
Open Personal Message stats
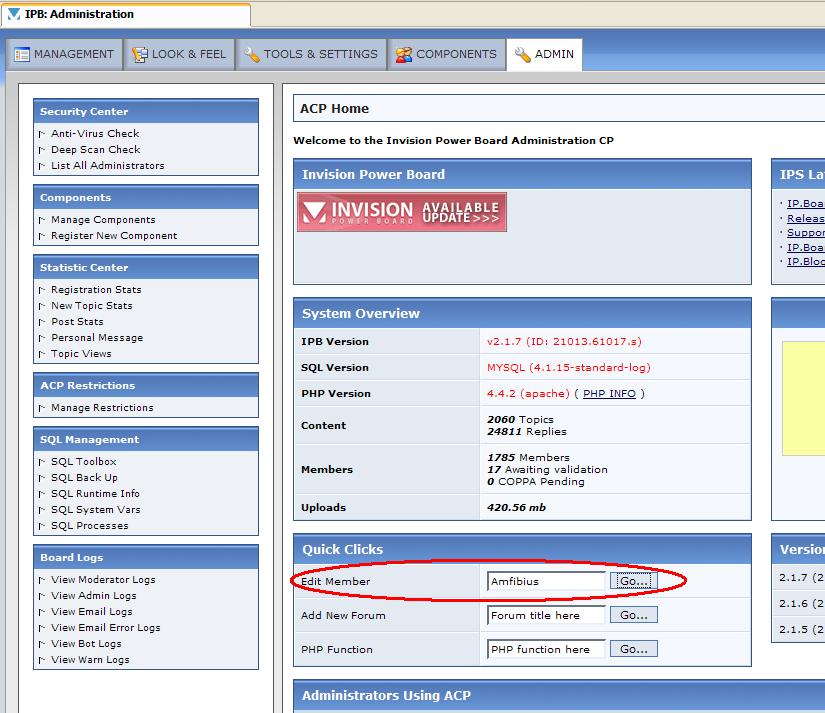click(x=97, y=338)
